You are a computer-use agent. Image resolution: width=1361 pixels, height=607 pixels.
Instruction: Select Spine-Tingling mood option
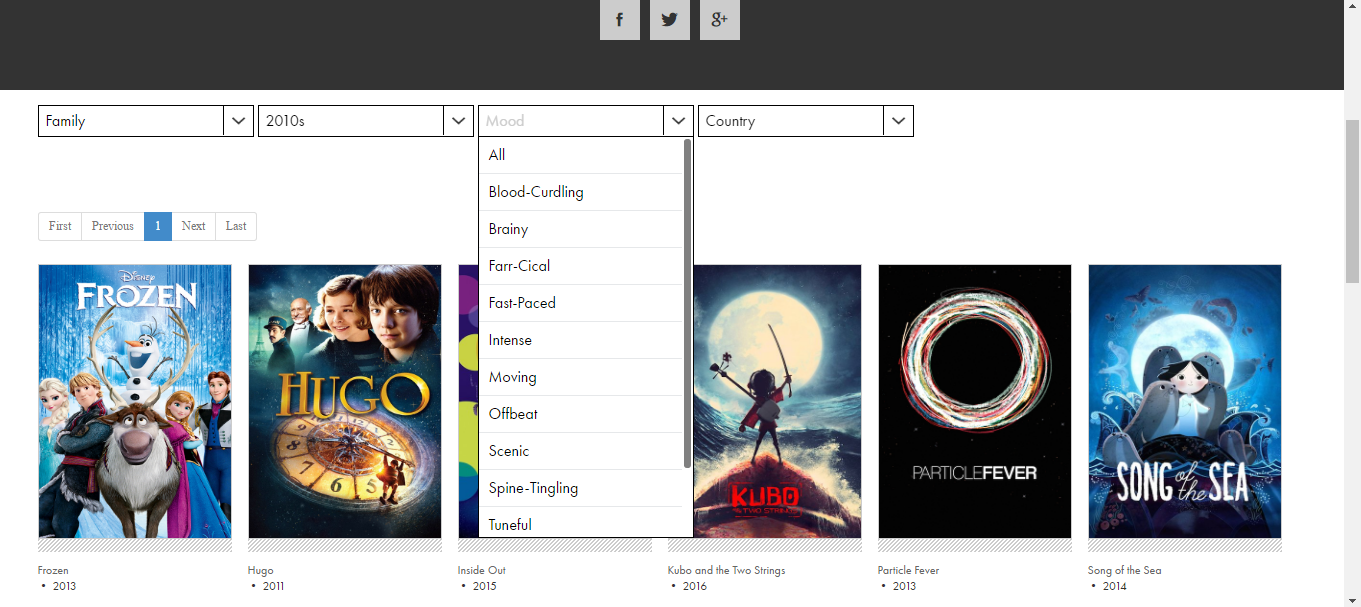pyautogui.click(x=533, y=488)
